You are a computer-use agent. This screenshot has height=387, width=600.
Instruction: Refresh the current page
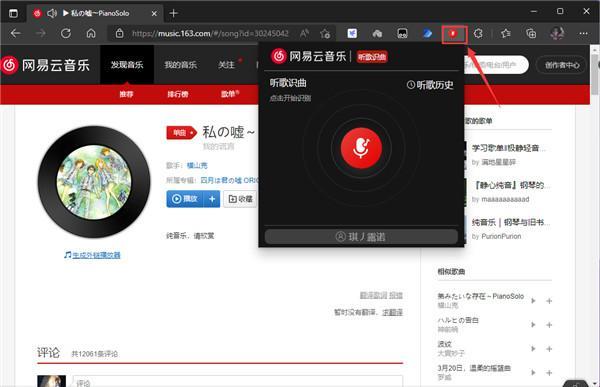pyautogui.click(x=66, y=34)
